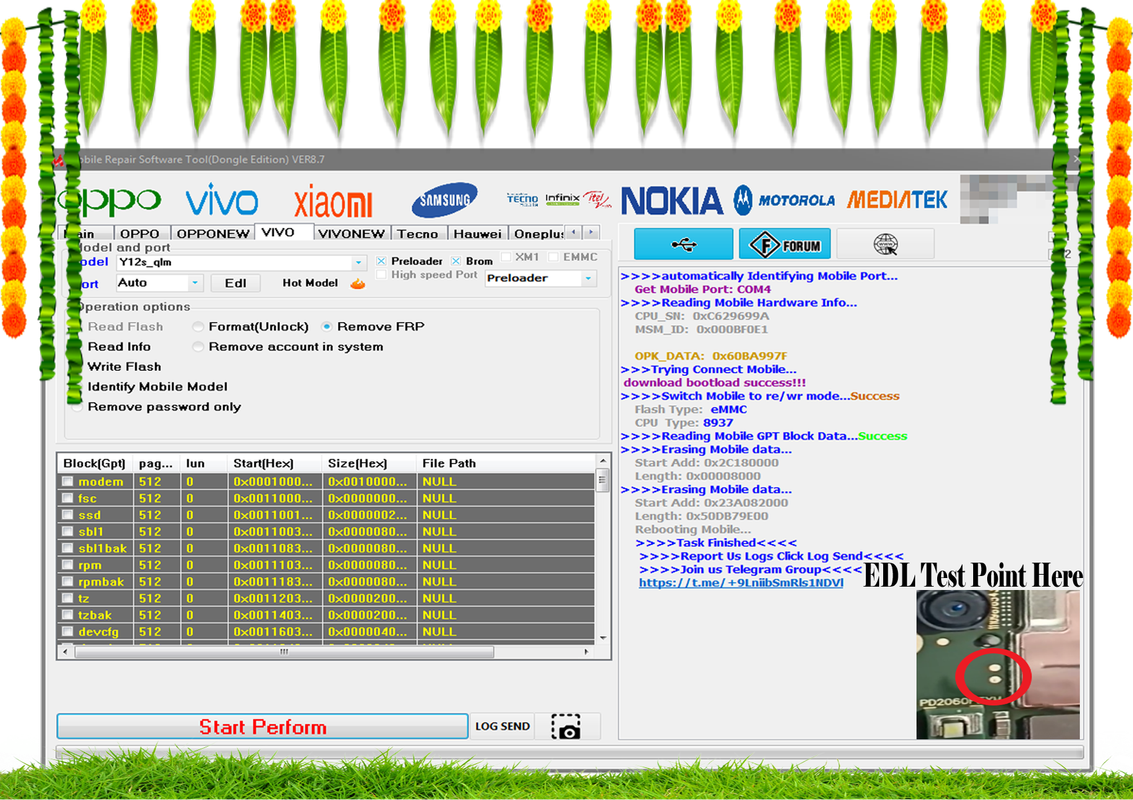Click partition table vertical scrollbar thumb
This screenshot has height=800, width=1133.
coord(603,480)
